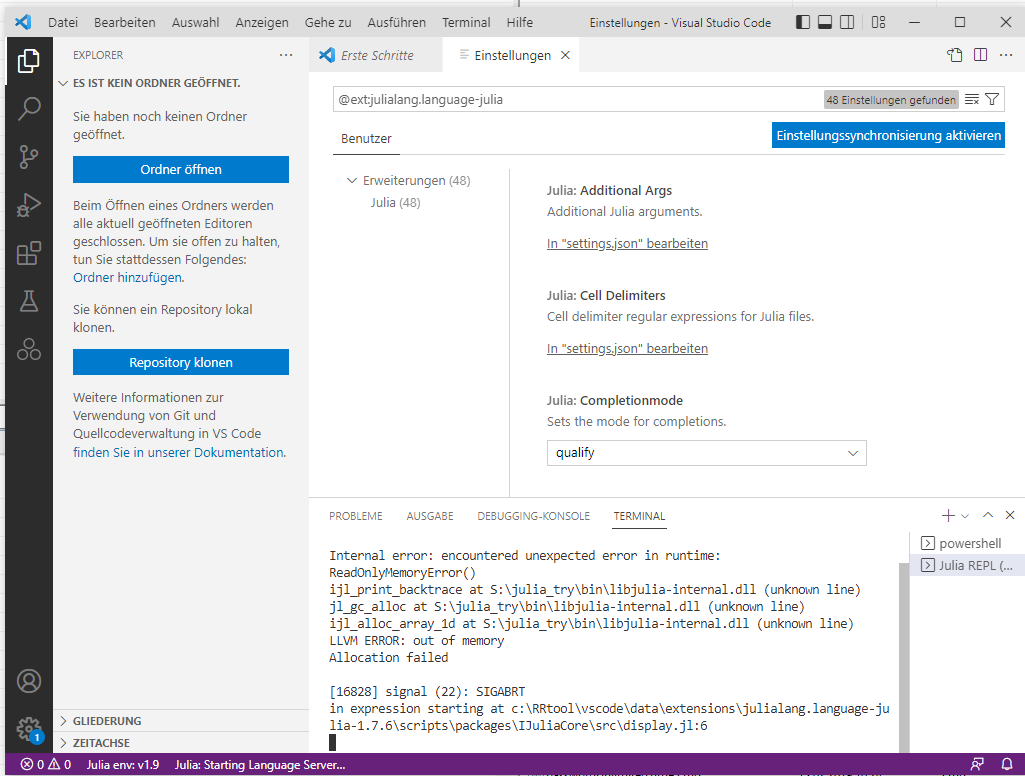Select the Benutzer settings tab

click(x=366, y=139)
